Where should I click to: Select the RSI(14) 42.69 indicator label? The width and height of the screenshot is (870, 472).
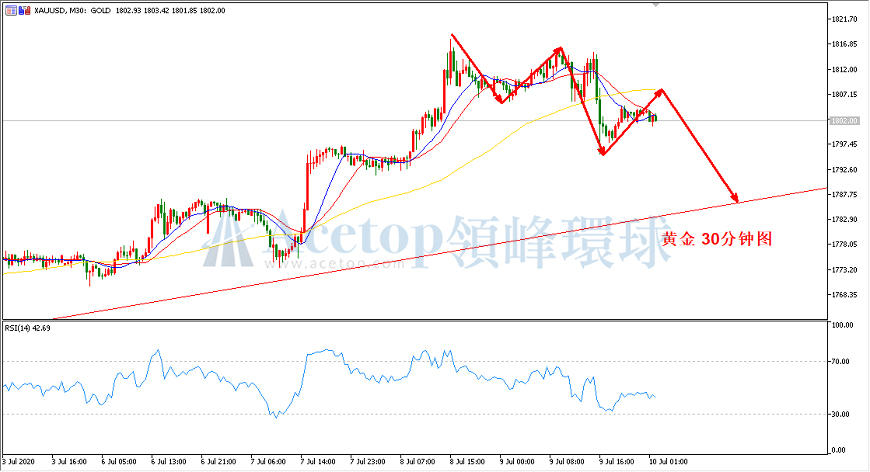coord(28,328)
